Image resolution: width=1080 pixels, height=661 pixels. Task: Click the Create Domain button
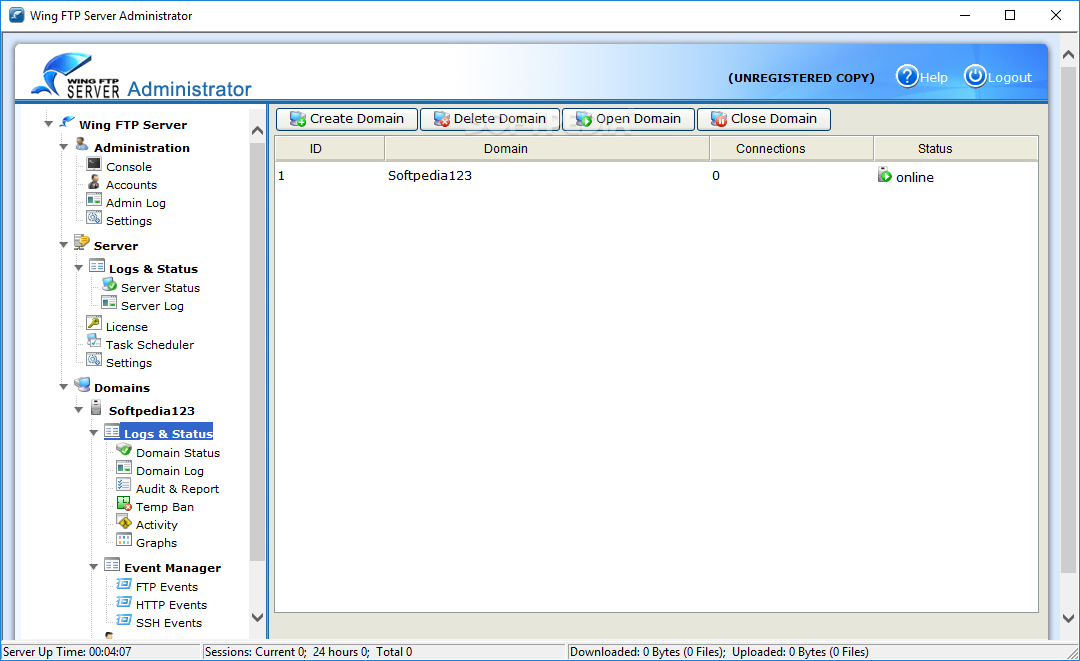346,119
